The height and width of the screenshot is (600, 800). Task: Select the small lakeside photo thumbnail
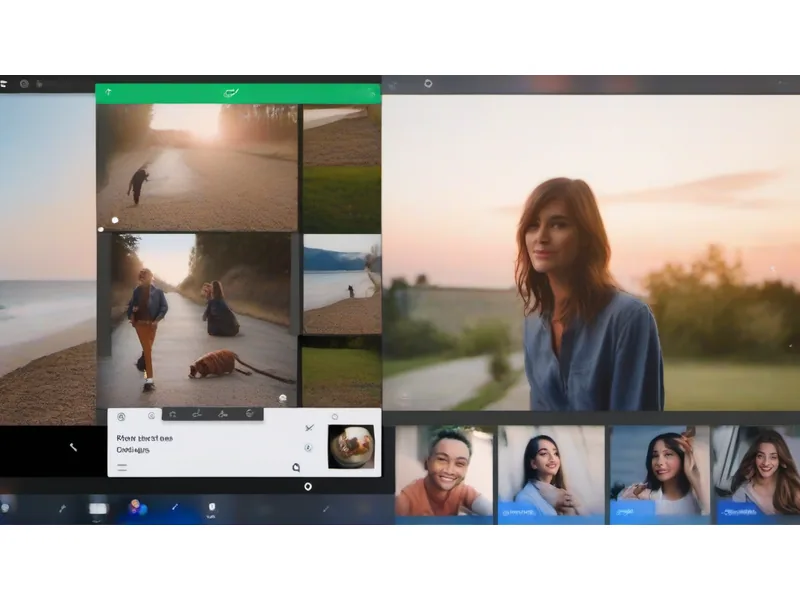341,283
